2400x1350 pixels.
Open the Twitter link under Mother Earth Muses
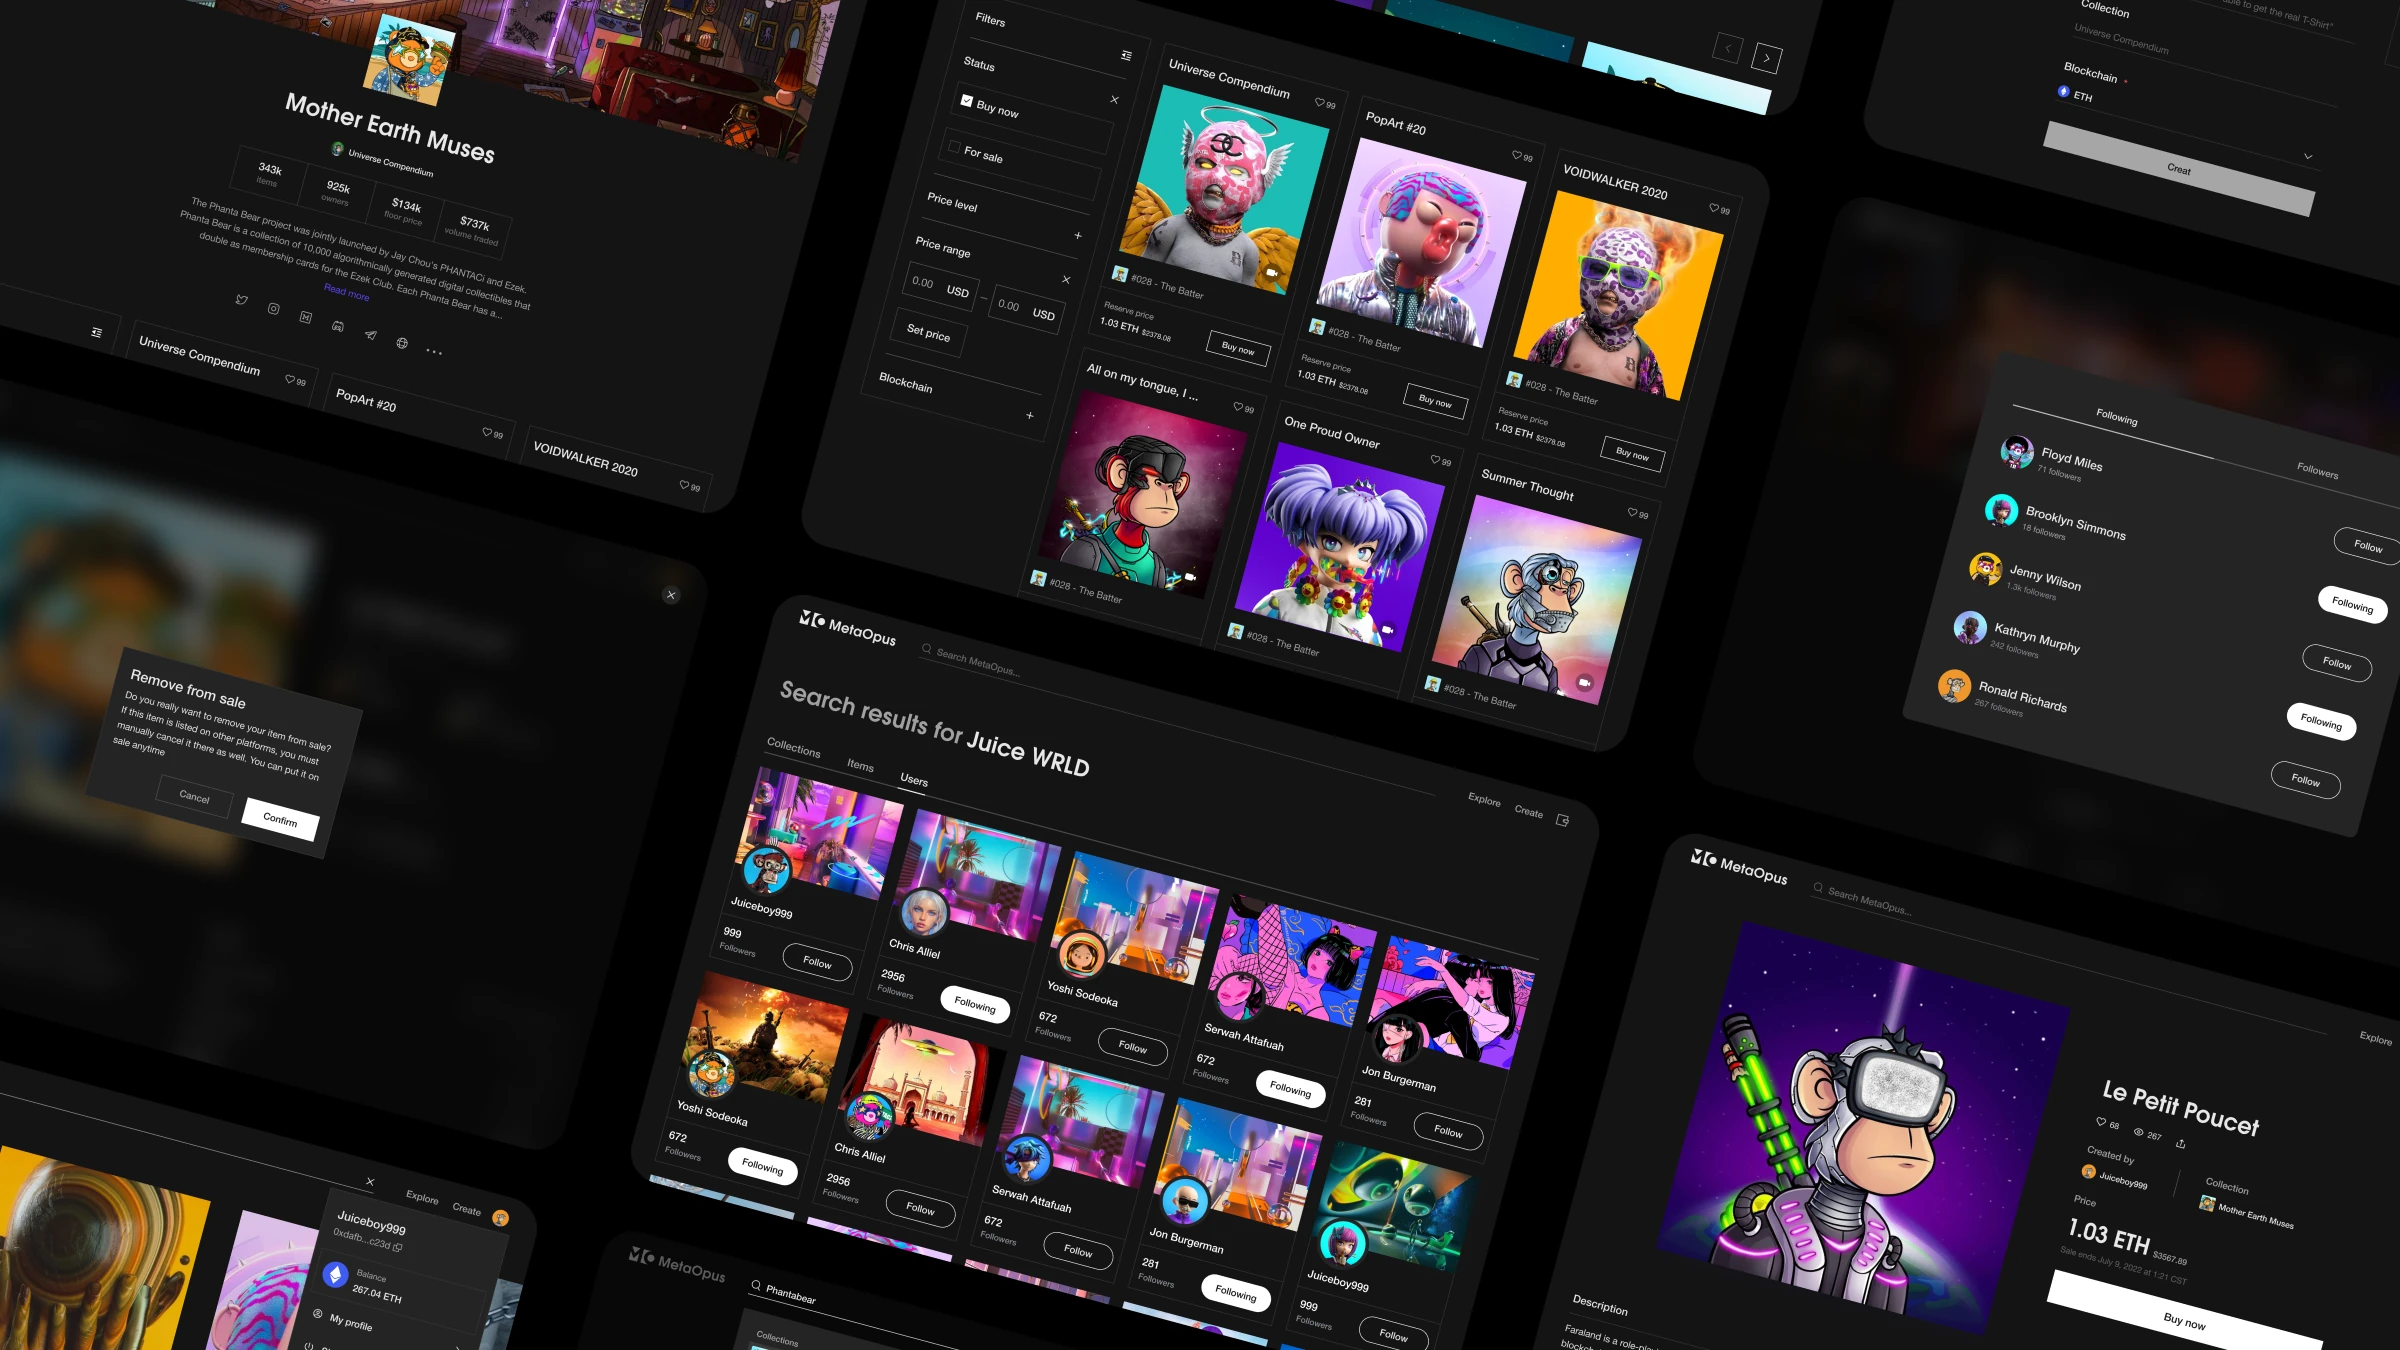coord(241,299)
